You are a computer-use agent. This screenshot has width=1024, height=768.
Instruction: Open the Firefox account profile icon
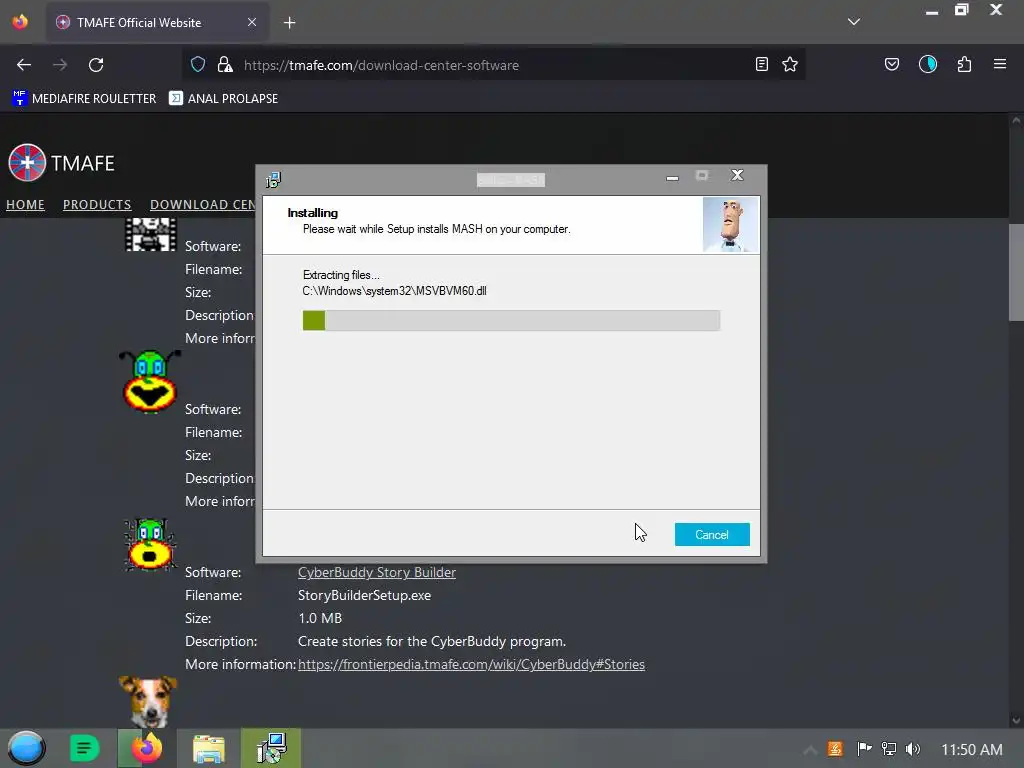coord(928,64)
